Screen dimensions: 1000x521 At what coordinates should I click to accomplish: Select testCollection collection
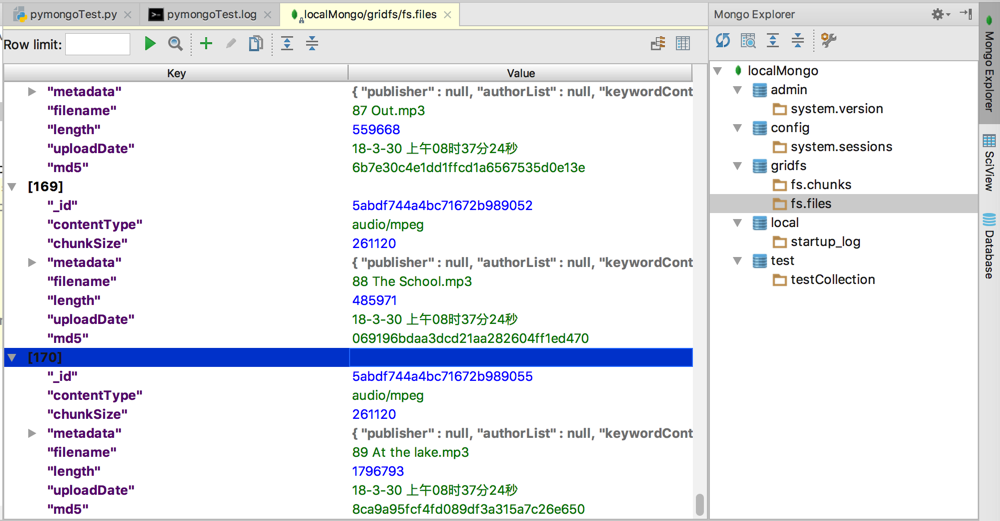pyautogui.click(x=832, y=279)
